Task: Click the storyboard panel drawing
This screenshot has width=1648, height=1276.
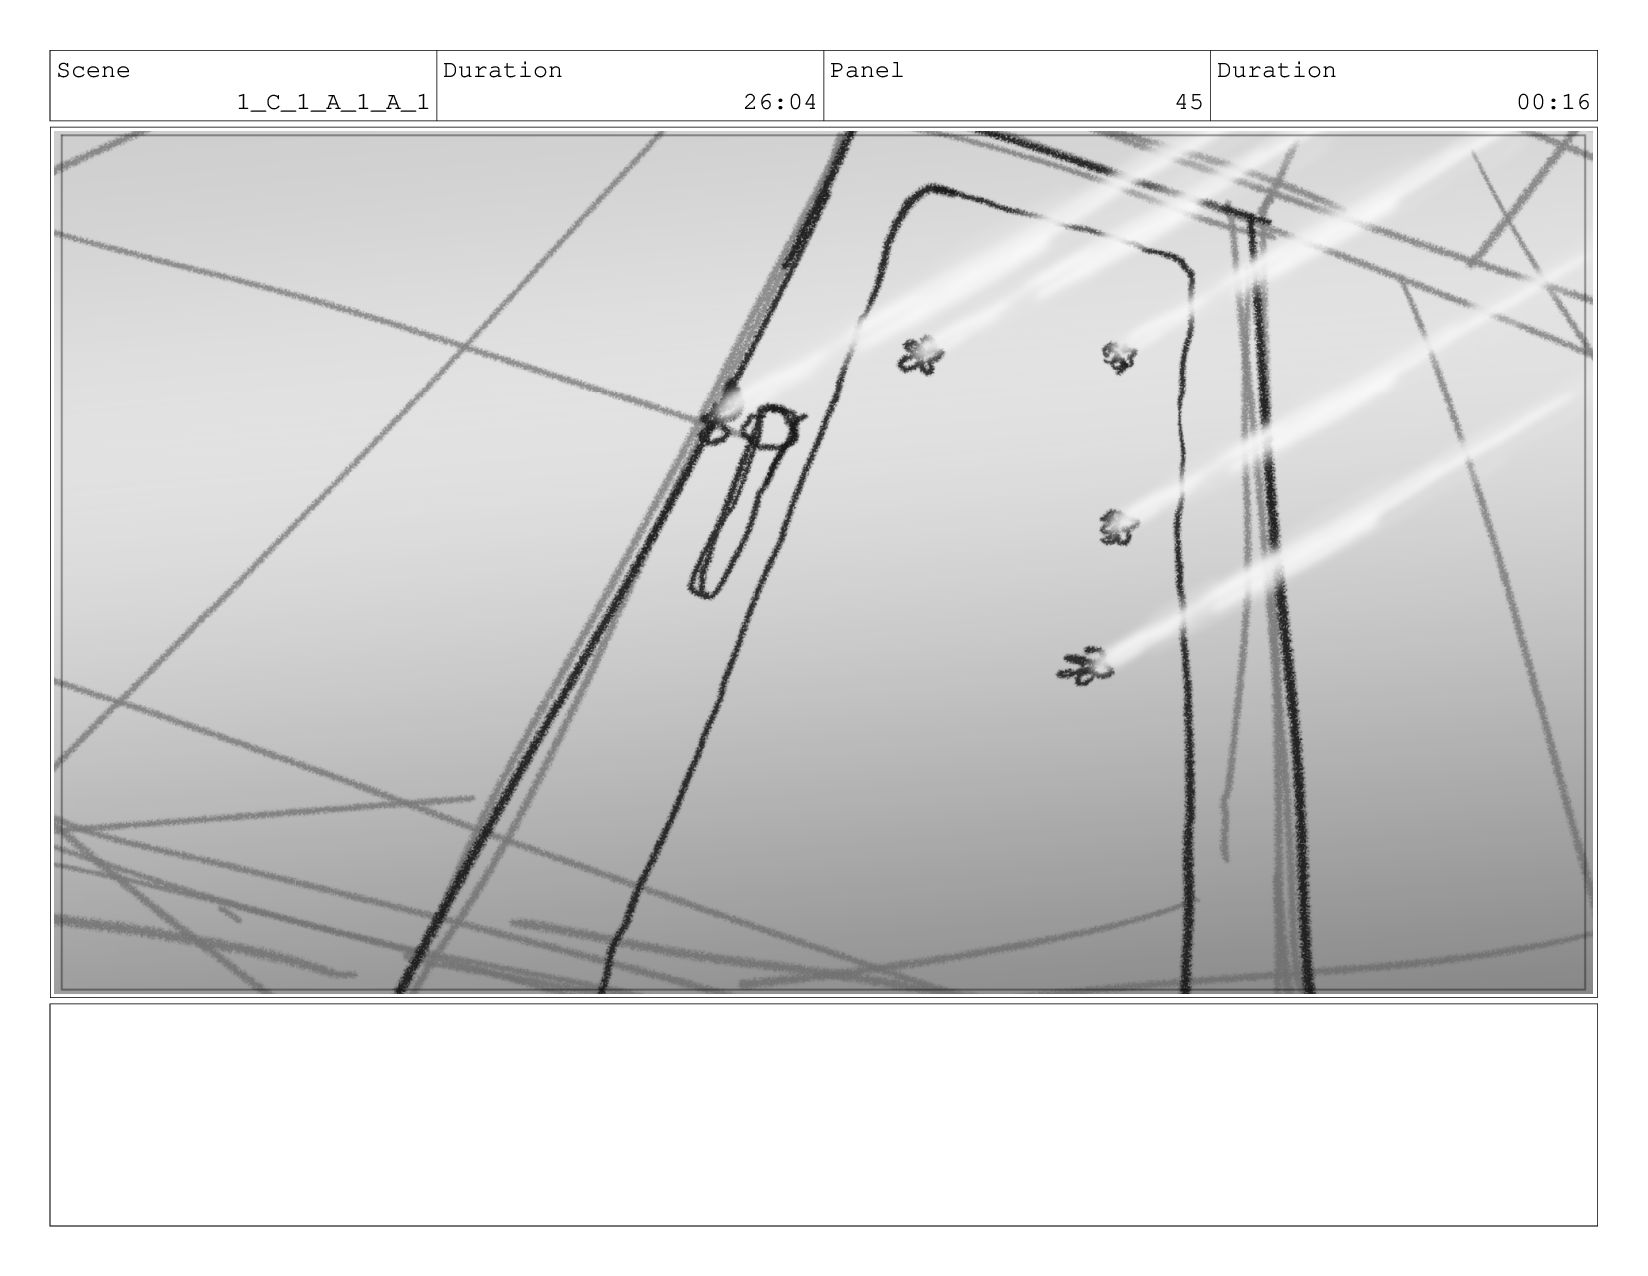Action: 823,562
